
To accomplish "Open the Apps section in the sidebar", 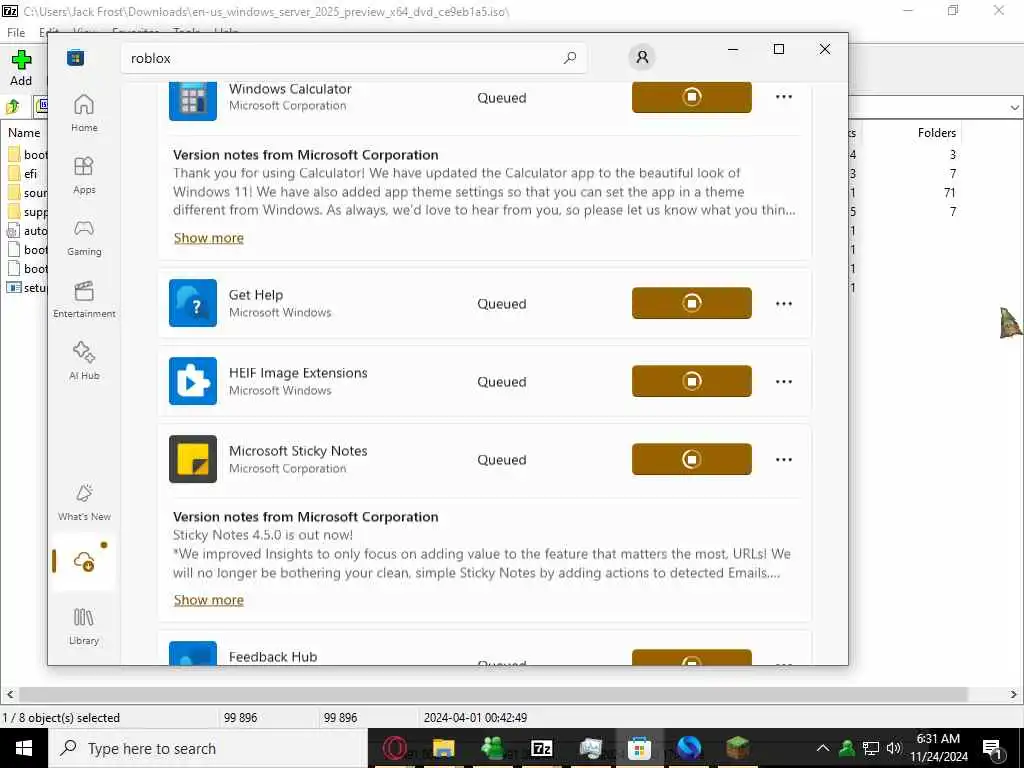I will (x=84, y=175).
